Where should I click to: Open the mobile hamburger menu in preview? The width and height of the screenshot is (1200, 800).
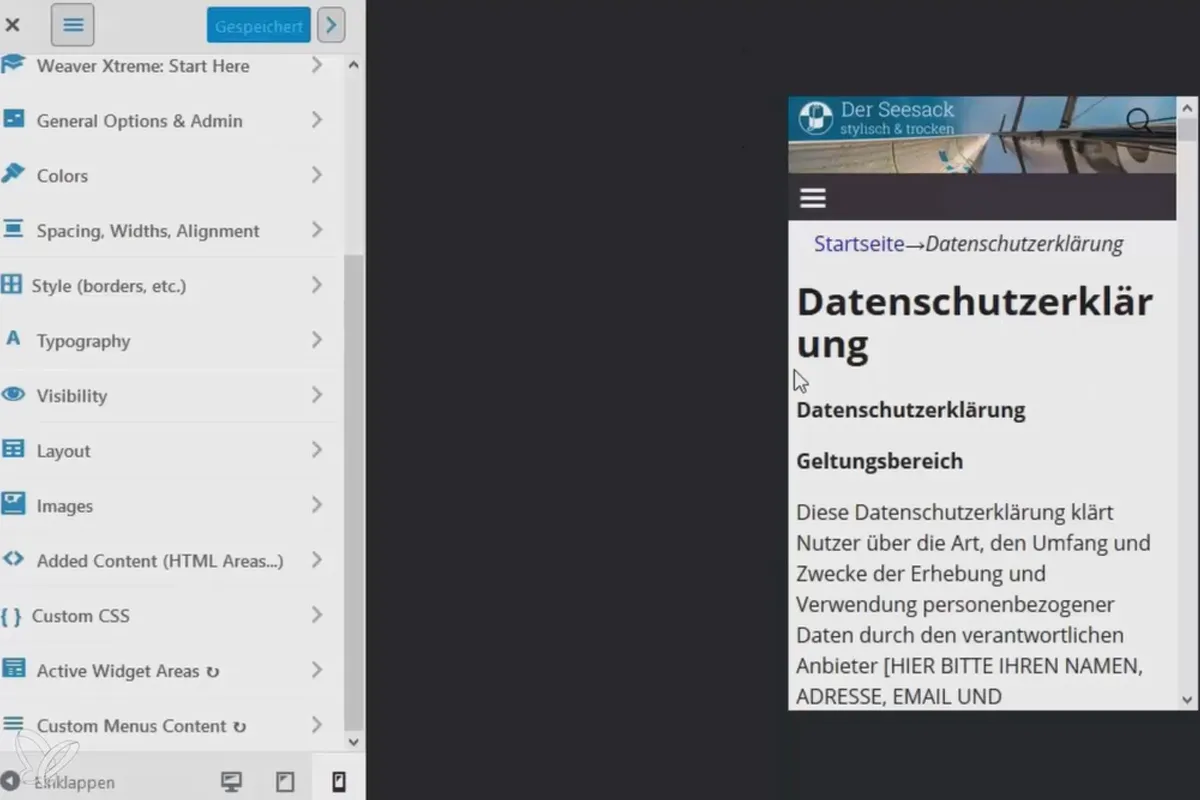[x=813, y=198]
